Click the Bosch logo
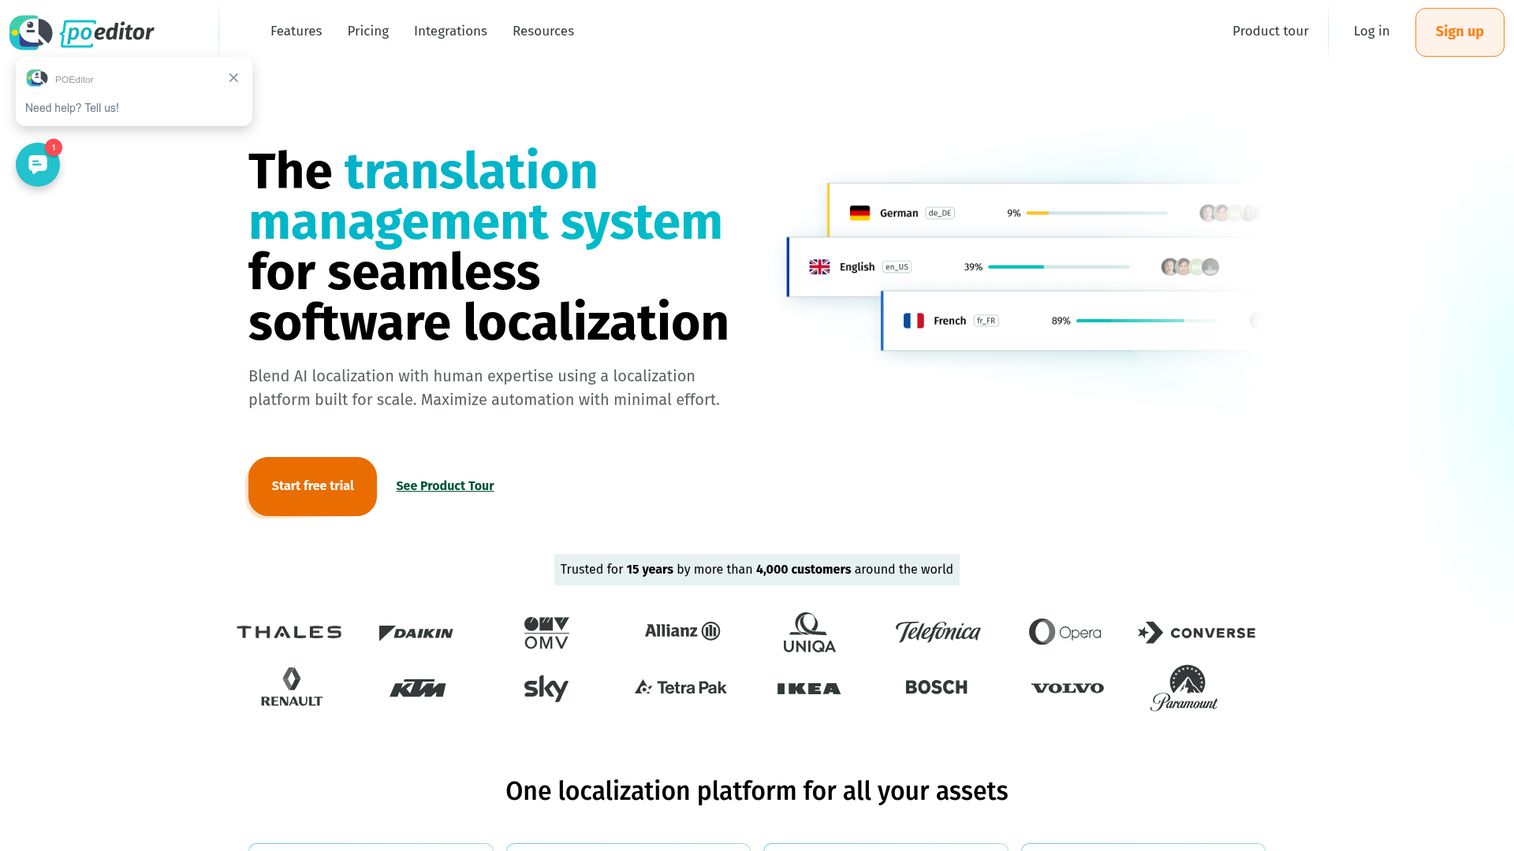1514x851 pixels. (936, 687)
